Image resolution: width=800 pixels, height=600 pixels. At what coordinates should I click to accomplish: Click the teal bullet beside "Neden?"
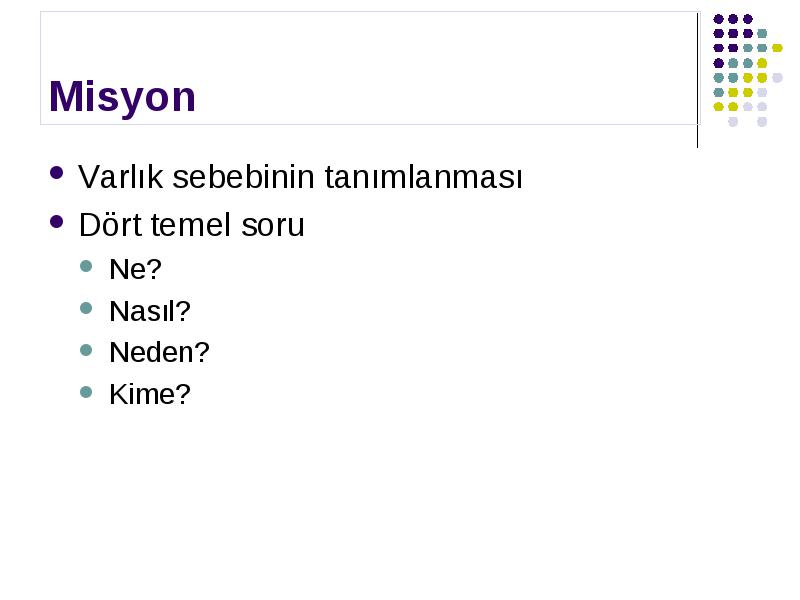(x=86, y=350)
